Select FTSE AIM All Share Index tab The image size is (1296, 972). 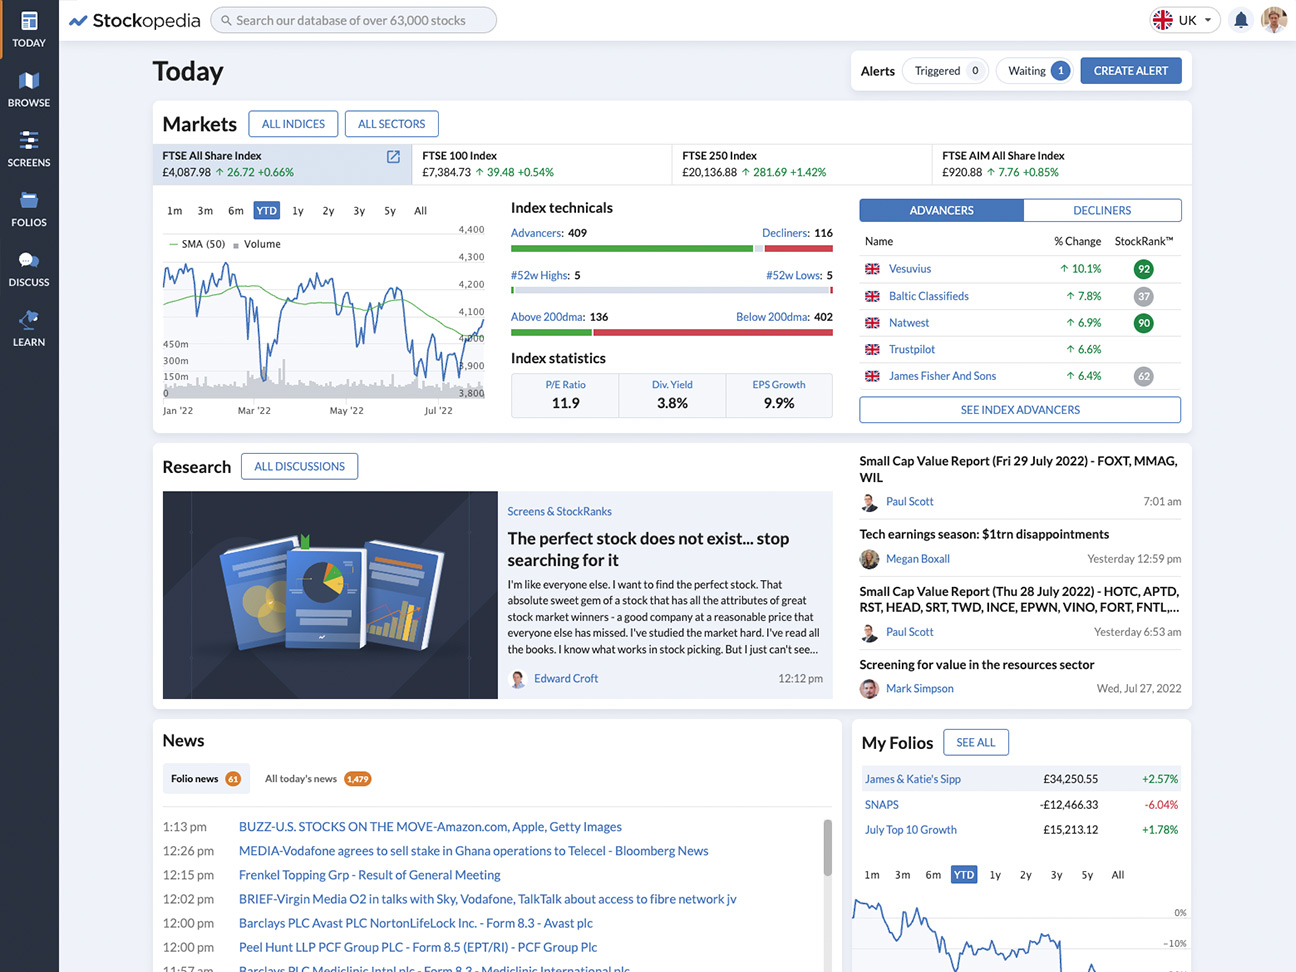[1062, 164]
